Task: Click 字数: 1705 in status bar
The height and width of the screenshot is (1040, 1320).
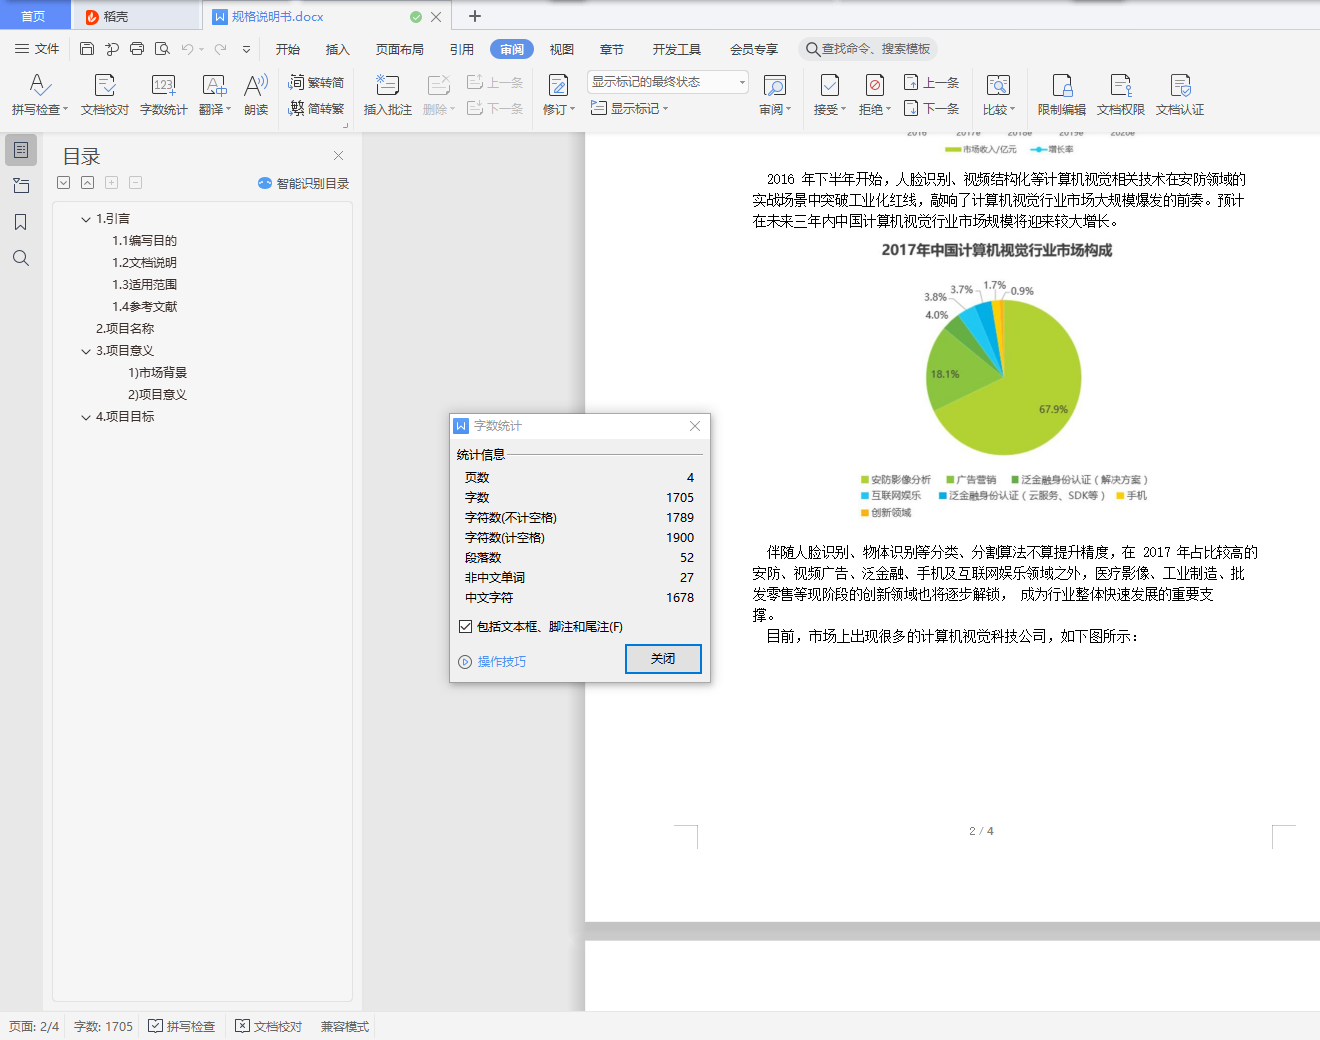Action: [103, 1026]
